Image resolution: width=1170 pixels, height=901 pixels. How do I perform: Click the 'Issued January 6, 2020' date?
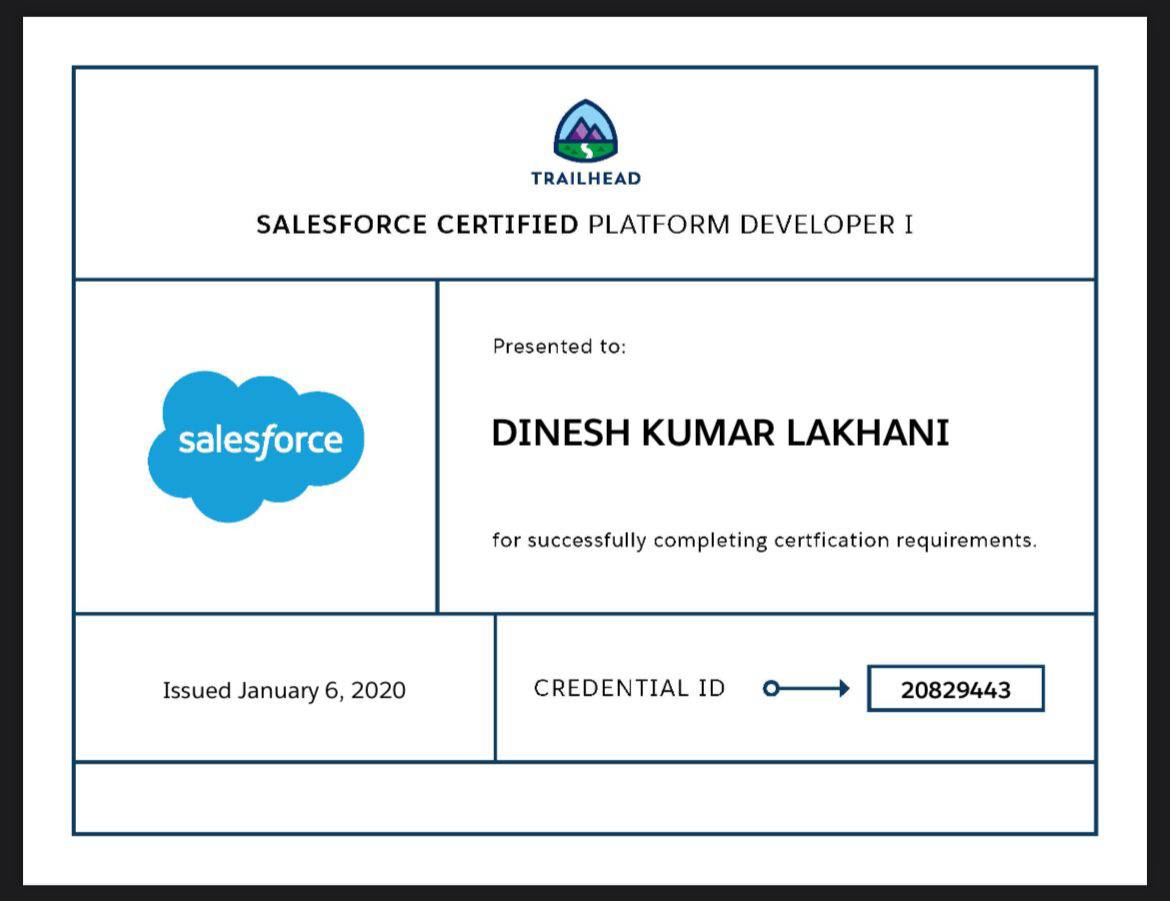[x=284, y=690]
